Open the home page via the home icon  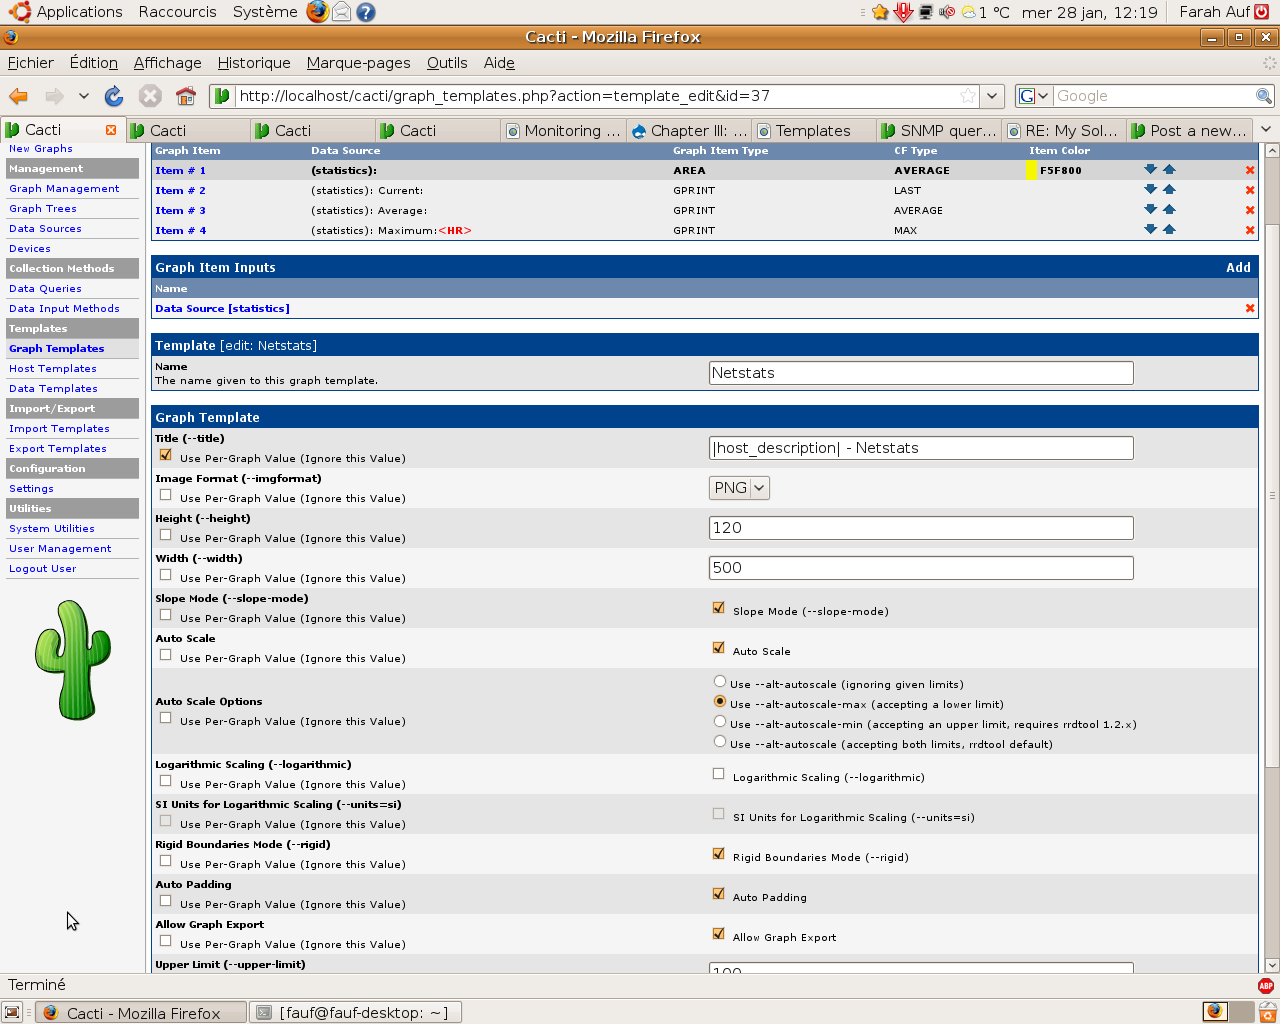tap(186, 96)
